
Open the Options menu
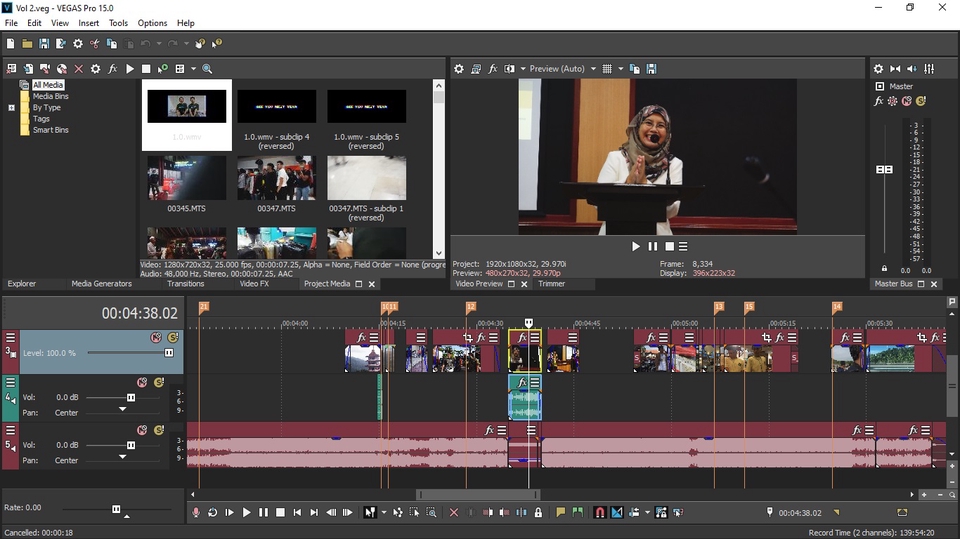[x=152, y=23]
